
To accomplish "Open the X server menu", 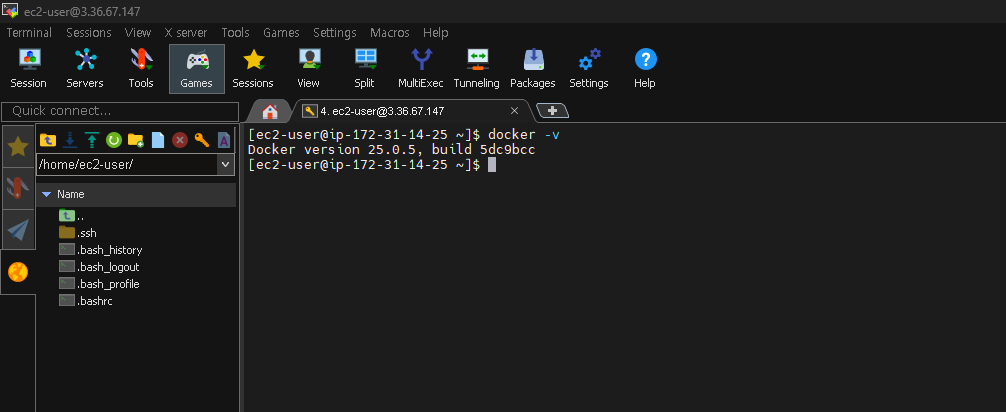I will (185, 32).
